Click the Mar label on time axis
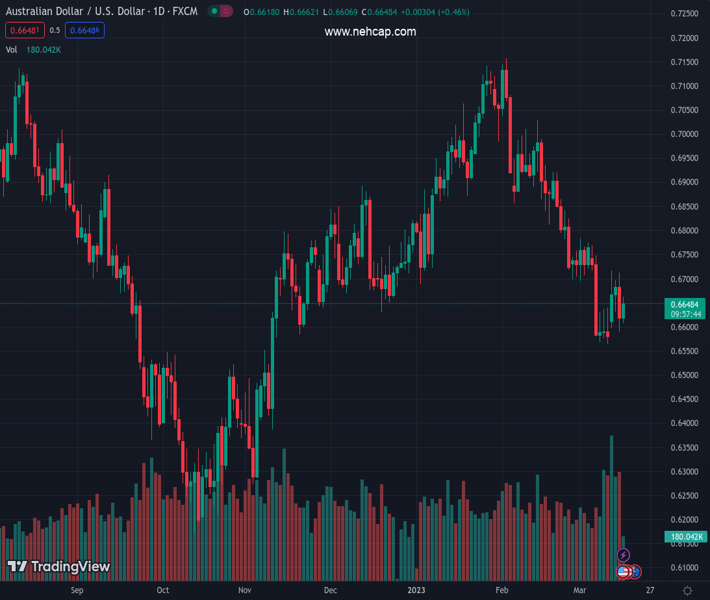Viewport: 710px width, 600px height. click(578, 591)
